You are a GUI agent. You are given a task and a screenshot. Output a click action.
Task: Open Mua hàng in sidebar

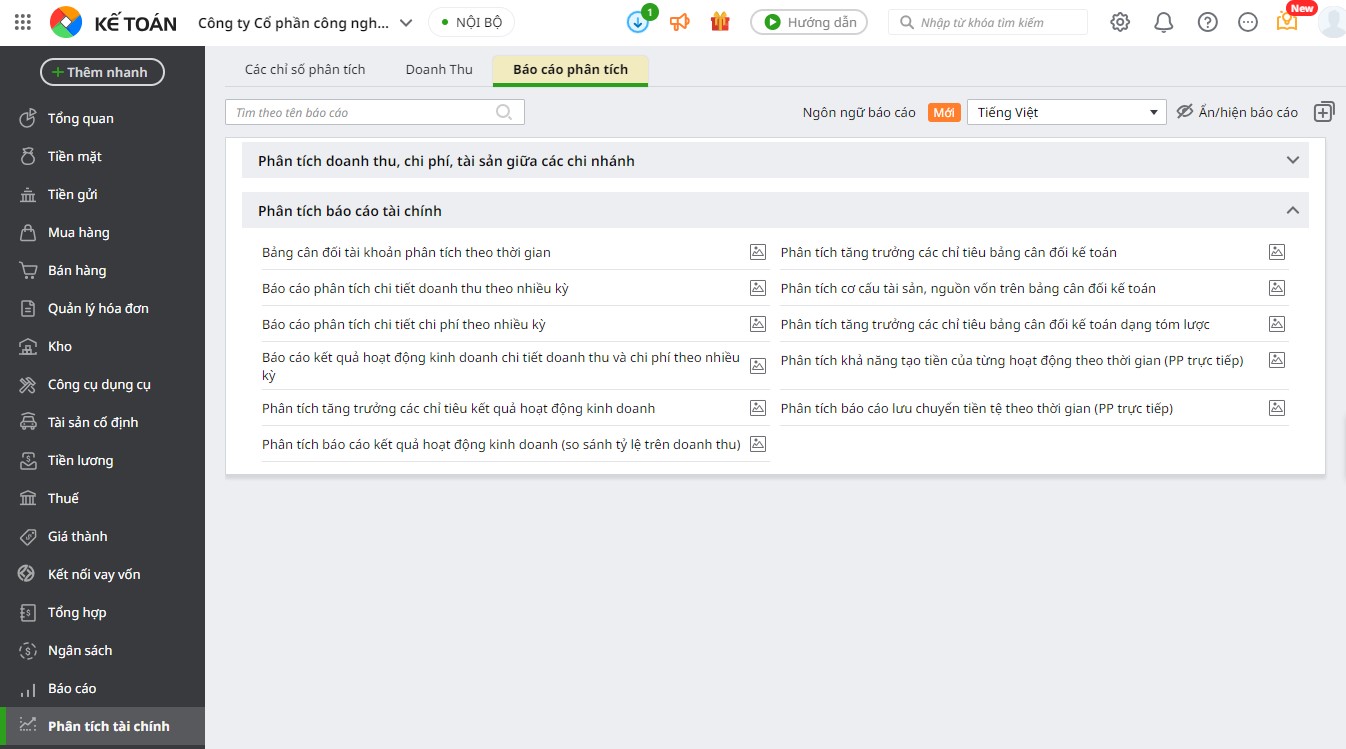[x=102, y=233]
